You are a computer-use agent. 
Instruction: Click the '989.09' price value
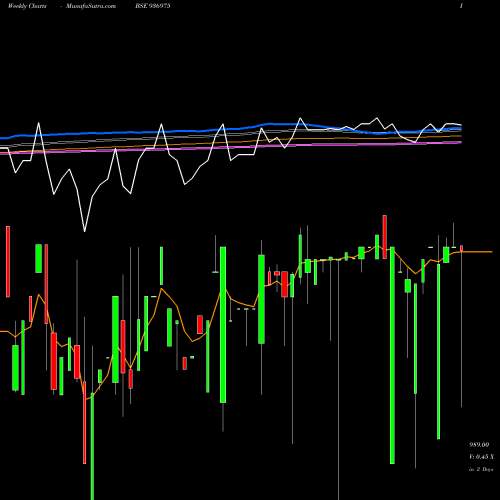coord(479,445)
